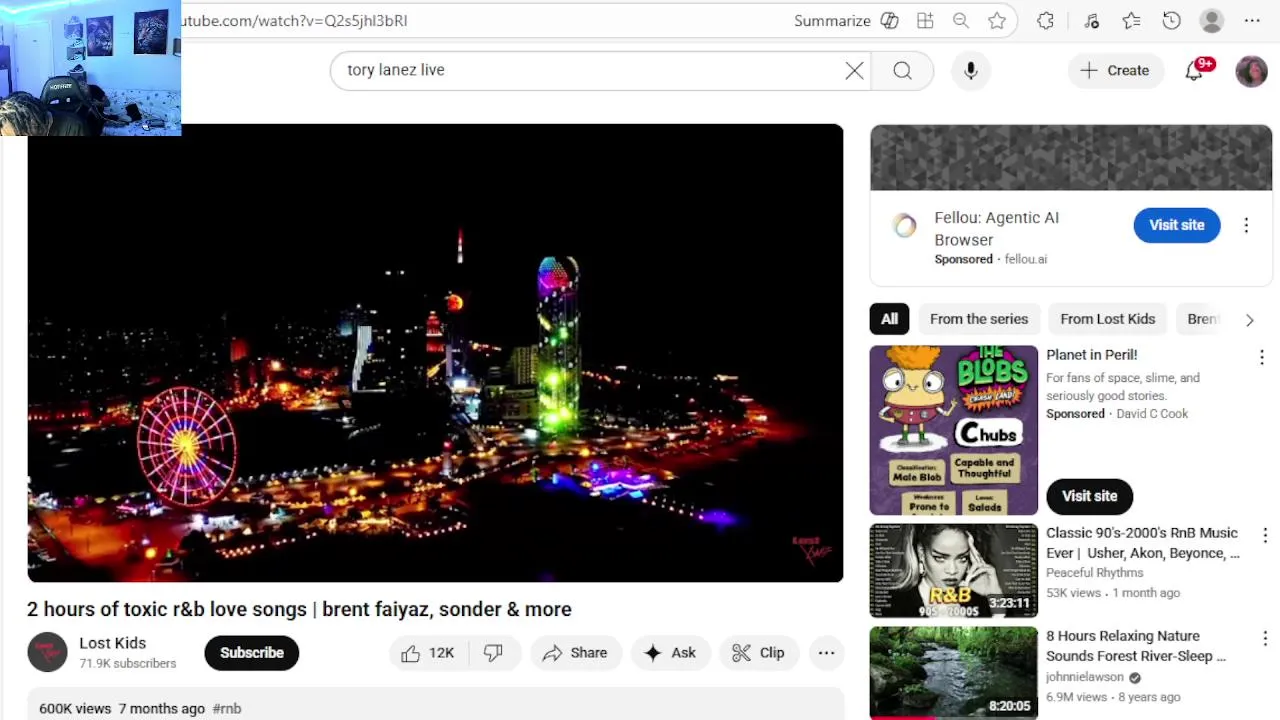Screen dimensions: 1280x720
Task: Click the Fellou ad banner image
Action: pyautogui.click(x=1071, y=157)
